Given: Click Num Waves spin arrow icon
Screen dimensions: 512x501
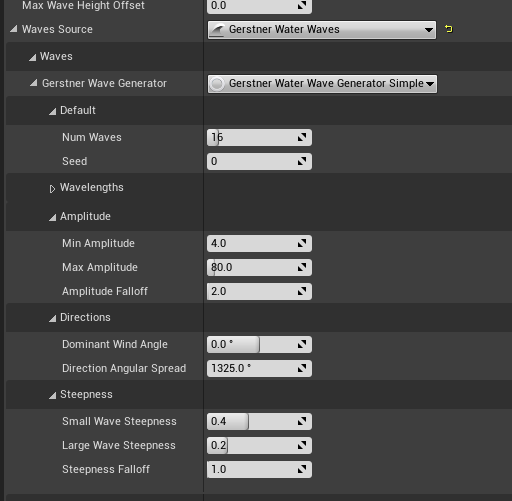Looking at the screenshot, I should tap(302, 137).
